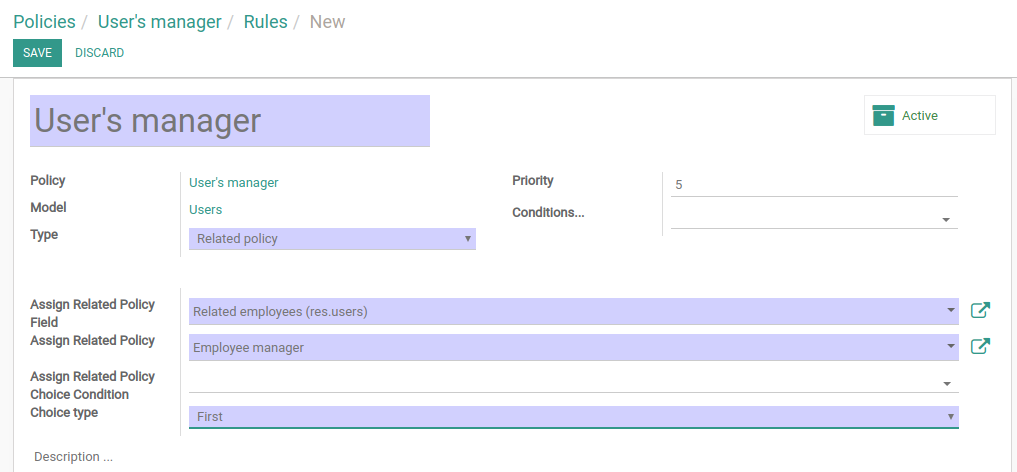Expand the Employee manager dropdown arrow

tap(951, 346)
